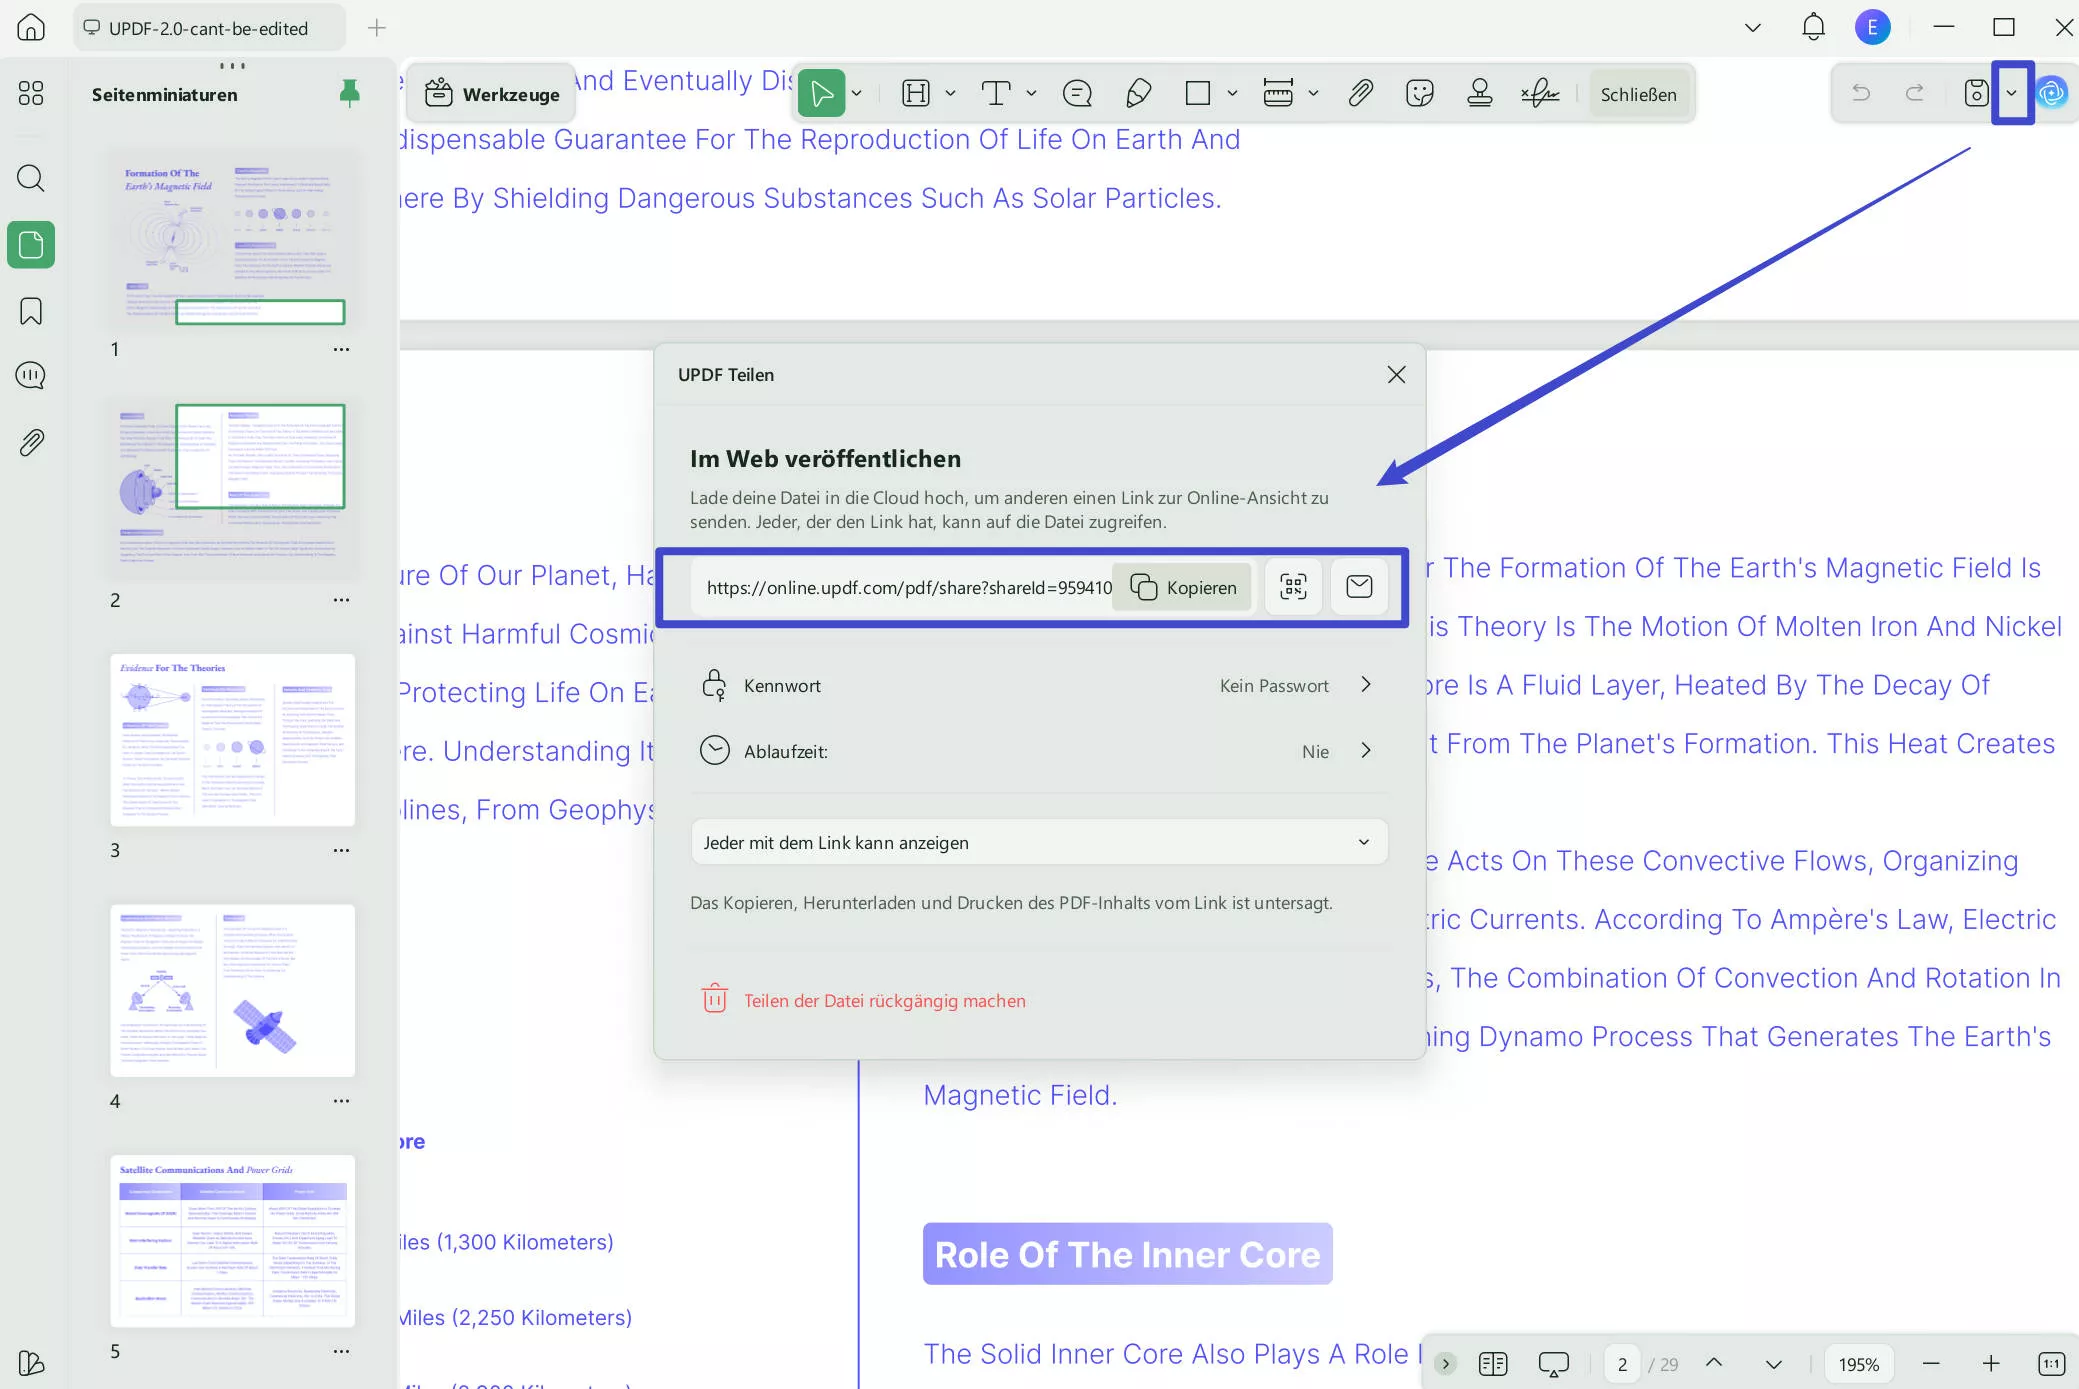Show the QR code for the share link
This screenshot has width=2079, height=1389.
1292,587
